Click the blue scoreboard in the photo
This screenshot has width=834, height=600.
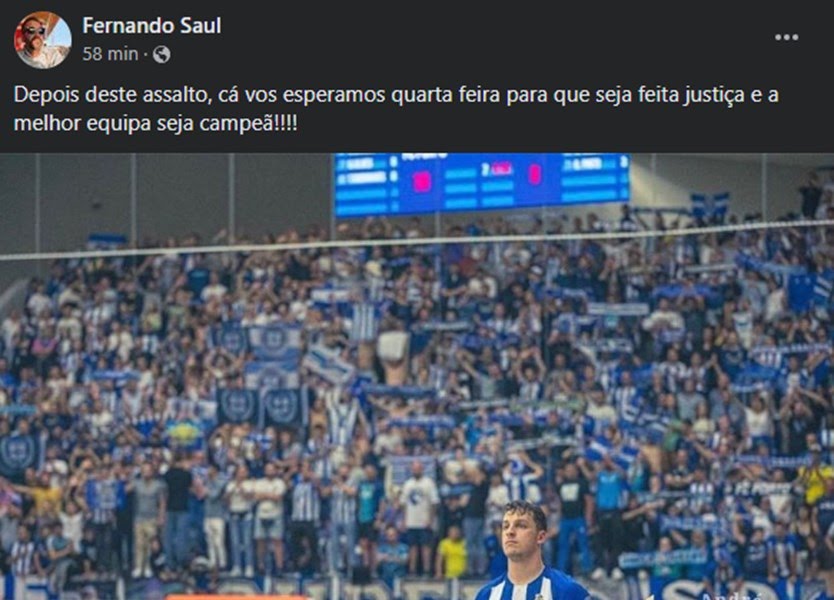point(482,184)
